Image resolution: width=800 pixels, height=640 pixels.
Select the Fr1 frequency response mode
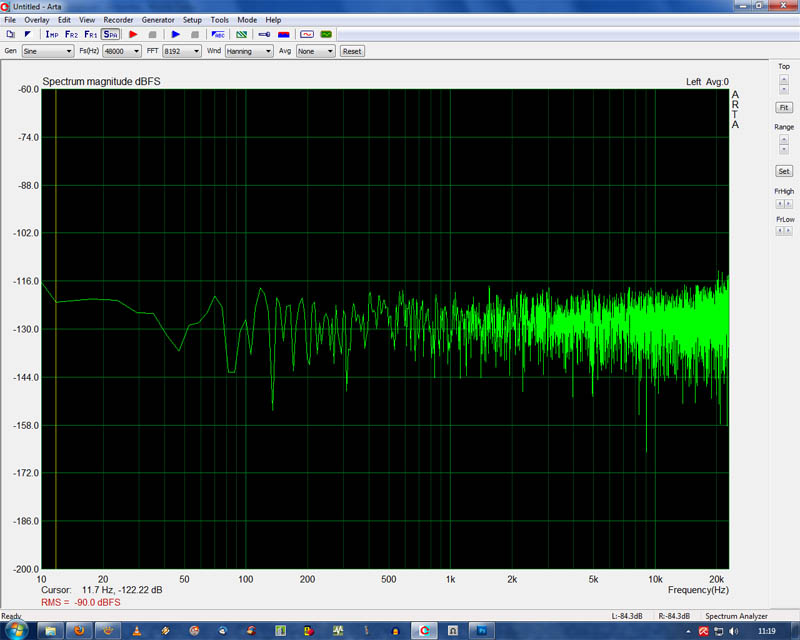(x=90, y=34)
